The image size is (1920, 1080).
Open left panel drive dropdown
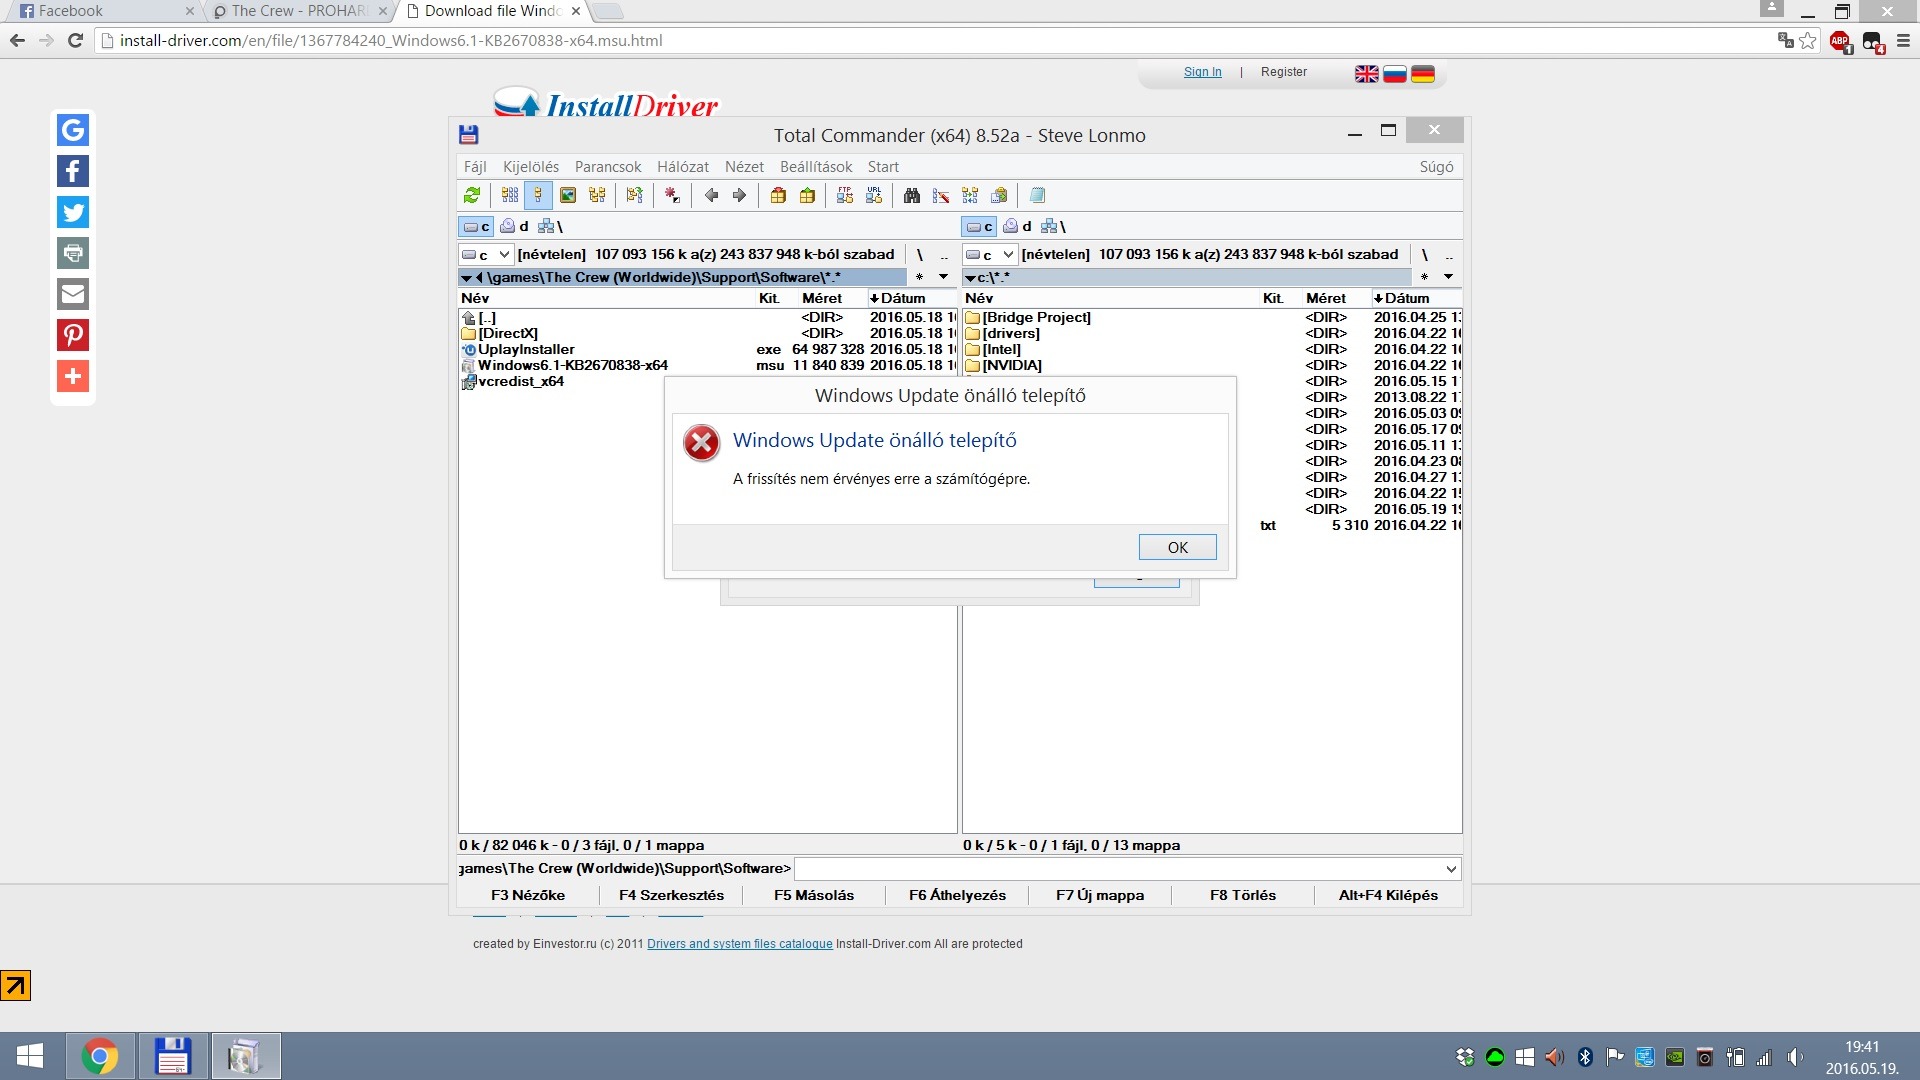[x=504, y=255]
